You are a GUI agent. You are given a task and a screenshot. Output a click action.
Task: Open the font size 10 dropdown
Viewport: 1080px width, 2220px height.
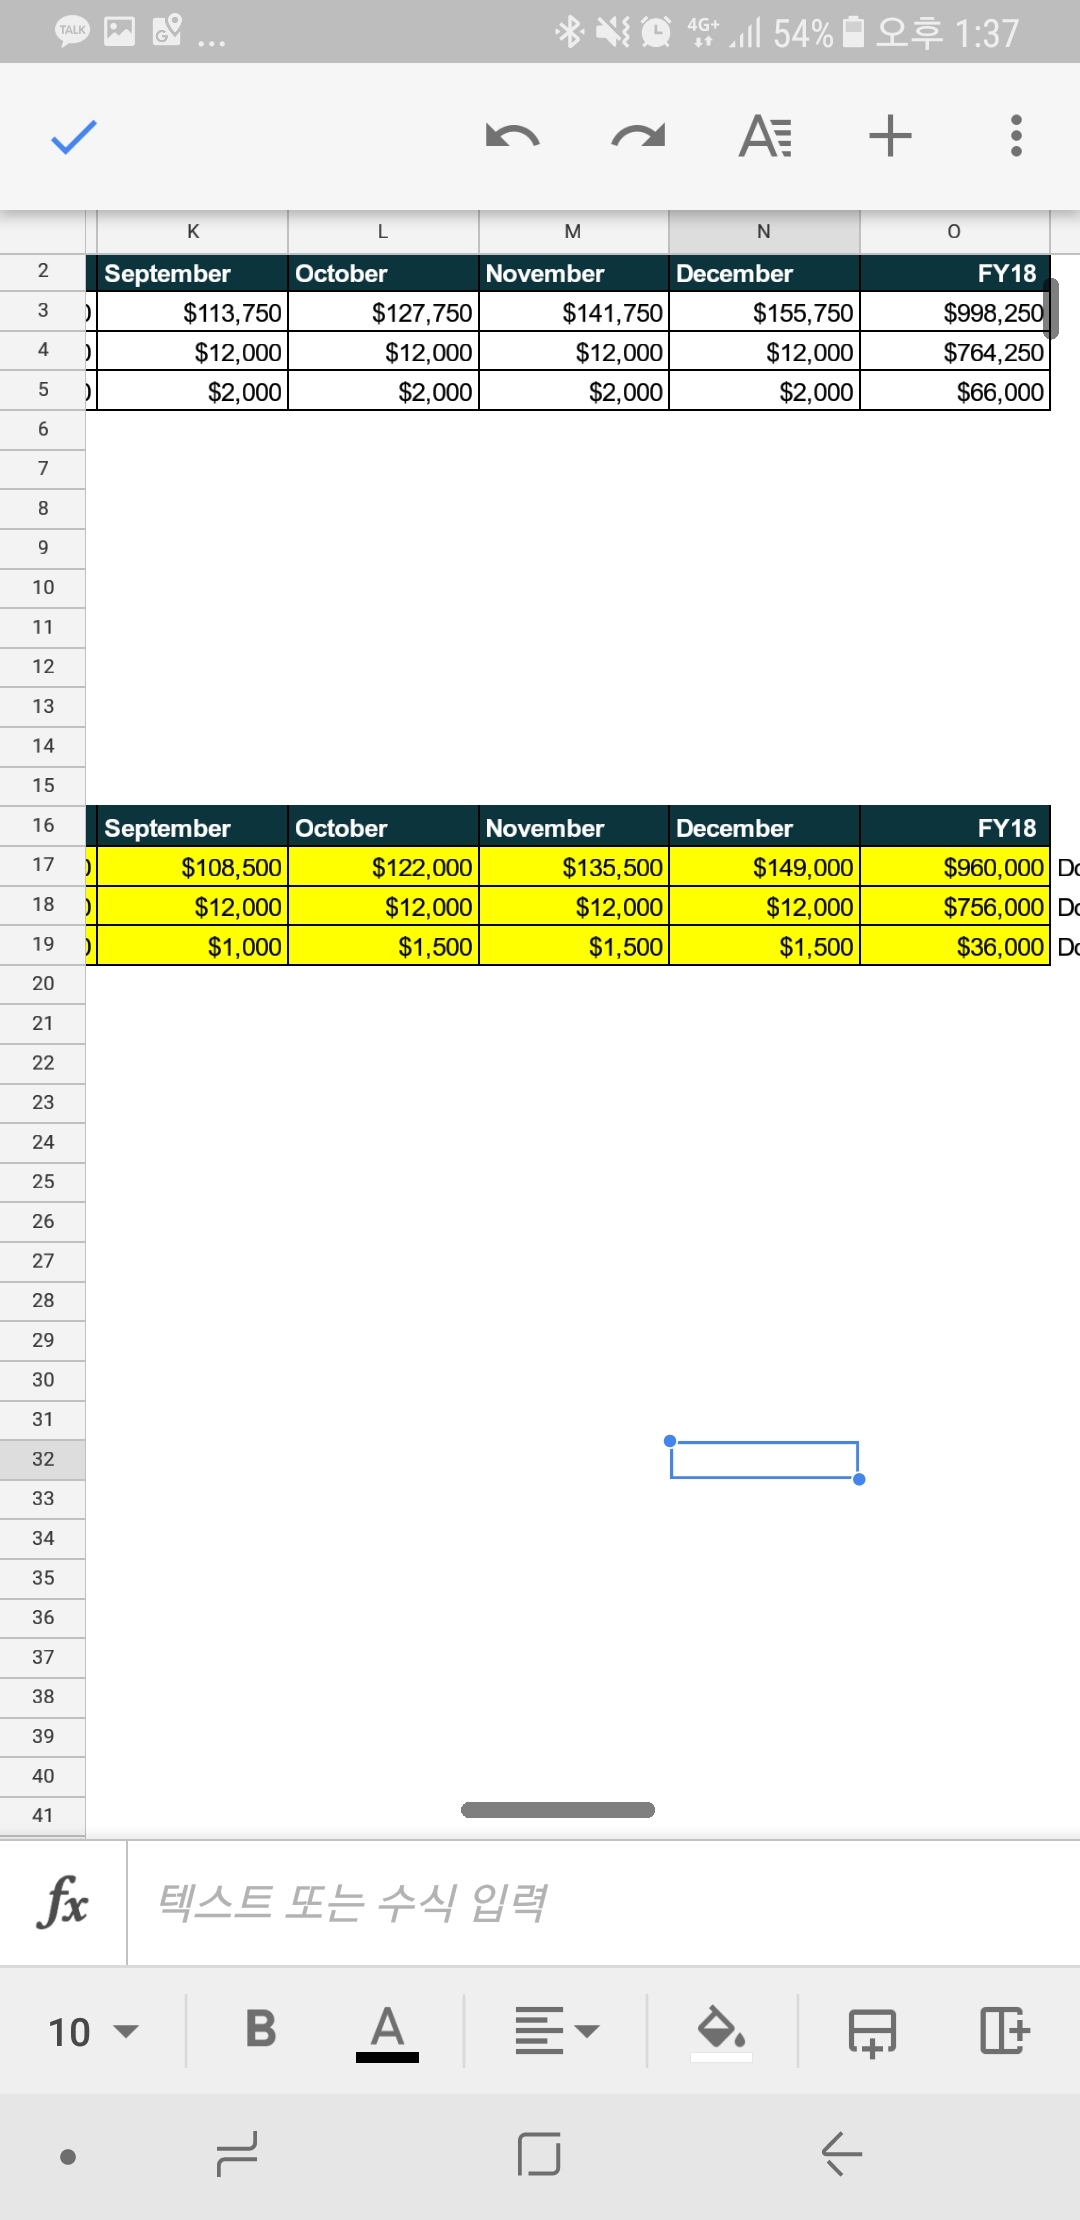93,2031
